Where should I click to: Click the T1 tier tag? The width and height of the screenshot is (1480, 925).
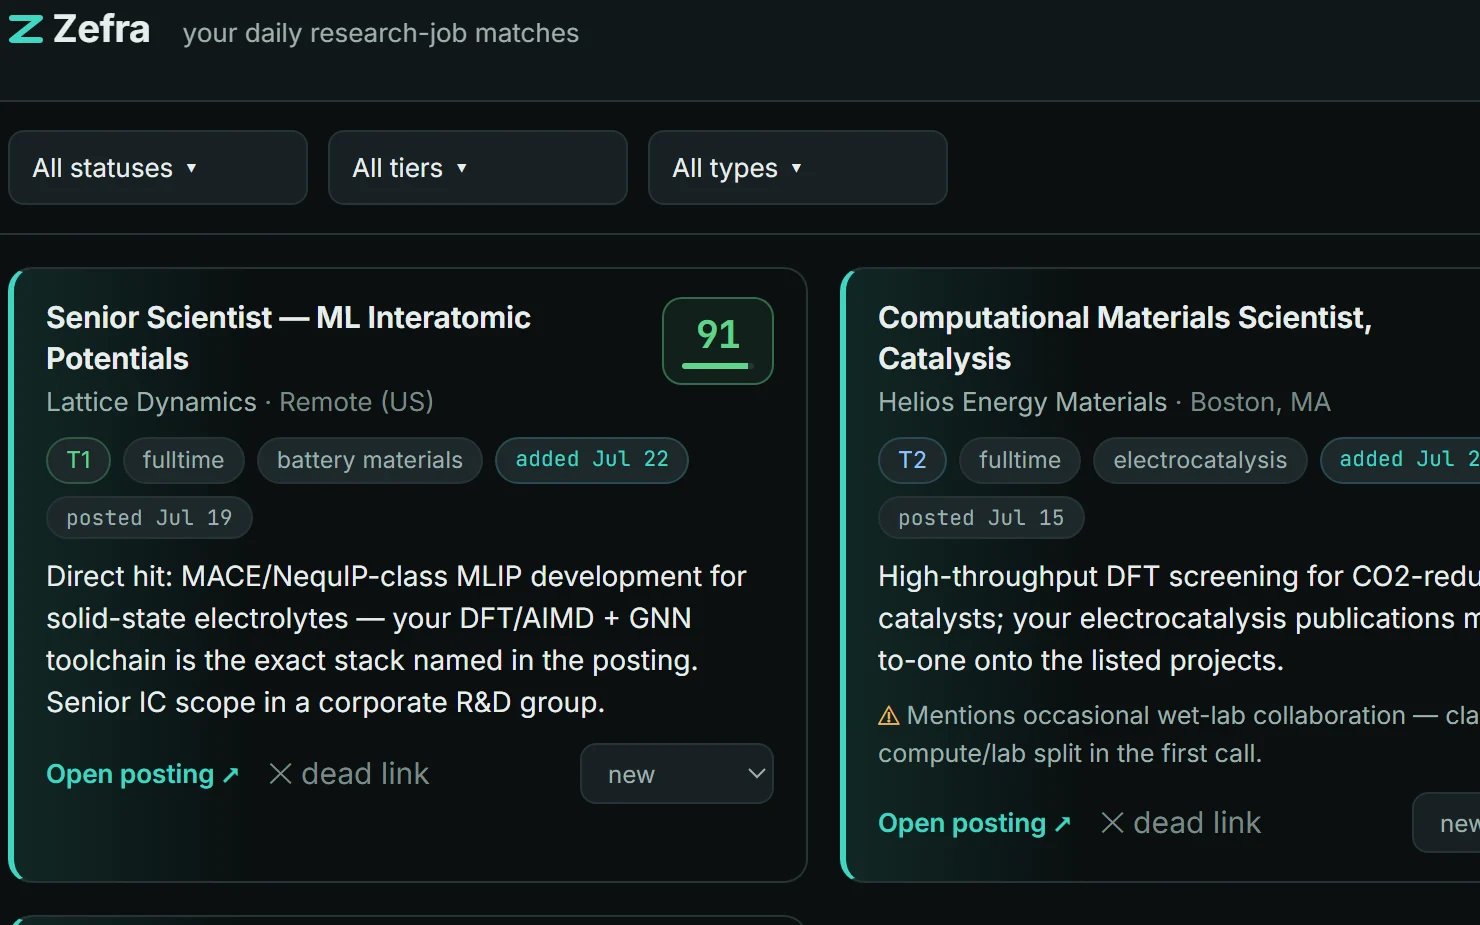click(79, 460)
